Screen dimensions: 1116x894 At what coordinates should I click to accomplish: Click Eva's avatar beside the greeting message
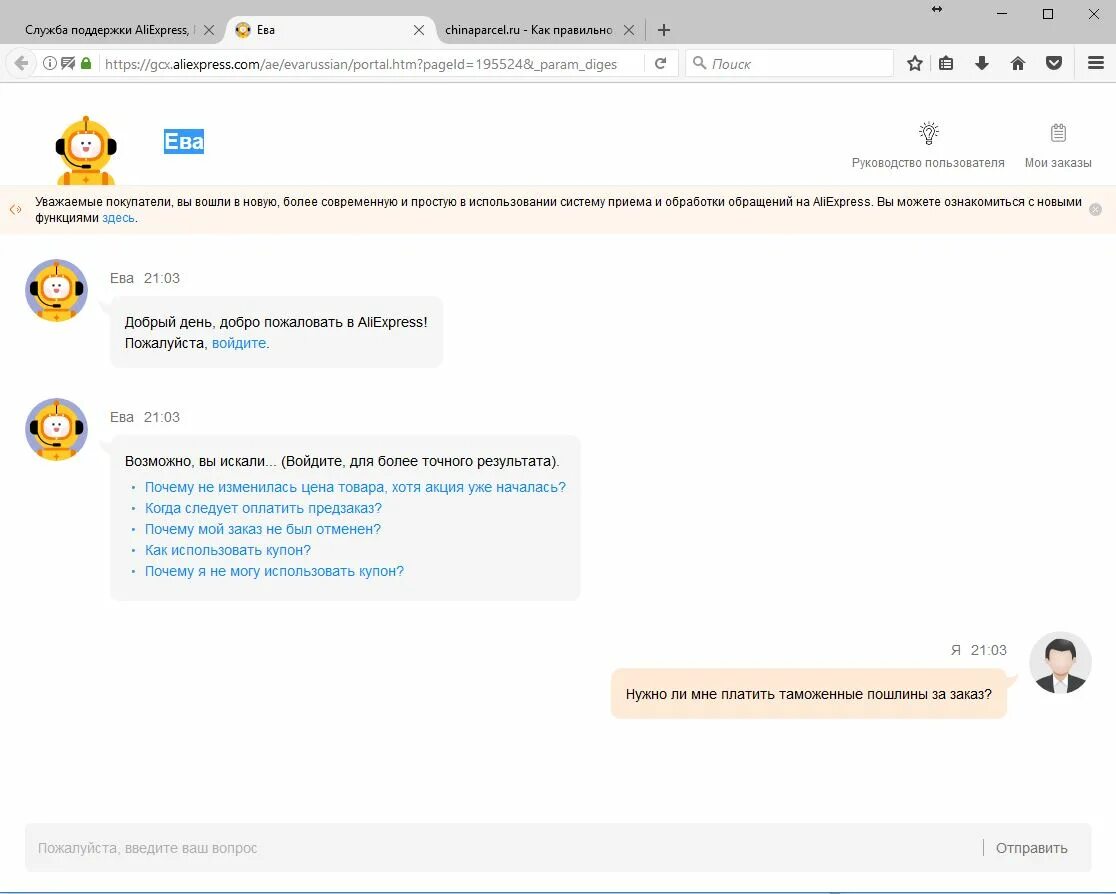pyautogui.click(x=56, y=290)
